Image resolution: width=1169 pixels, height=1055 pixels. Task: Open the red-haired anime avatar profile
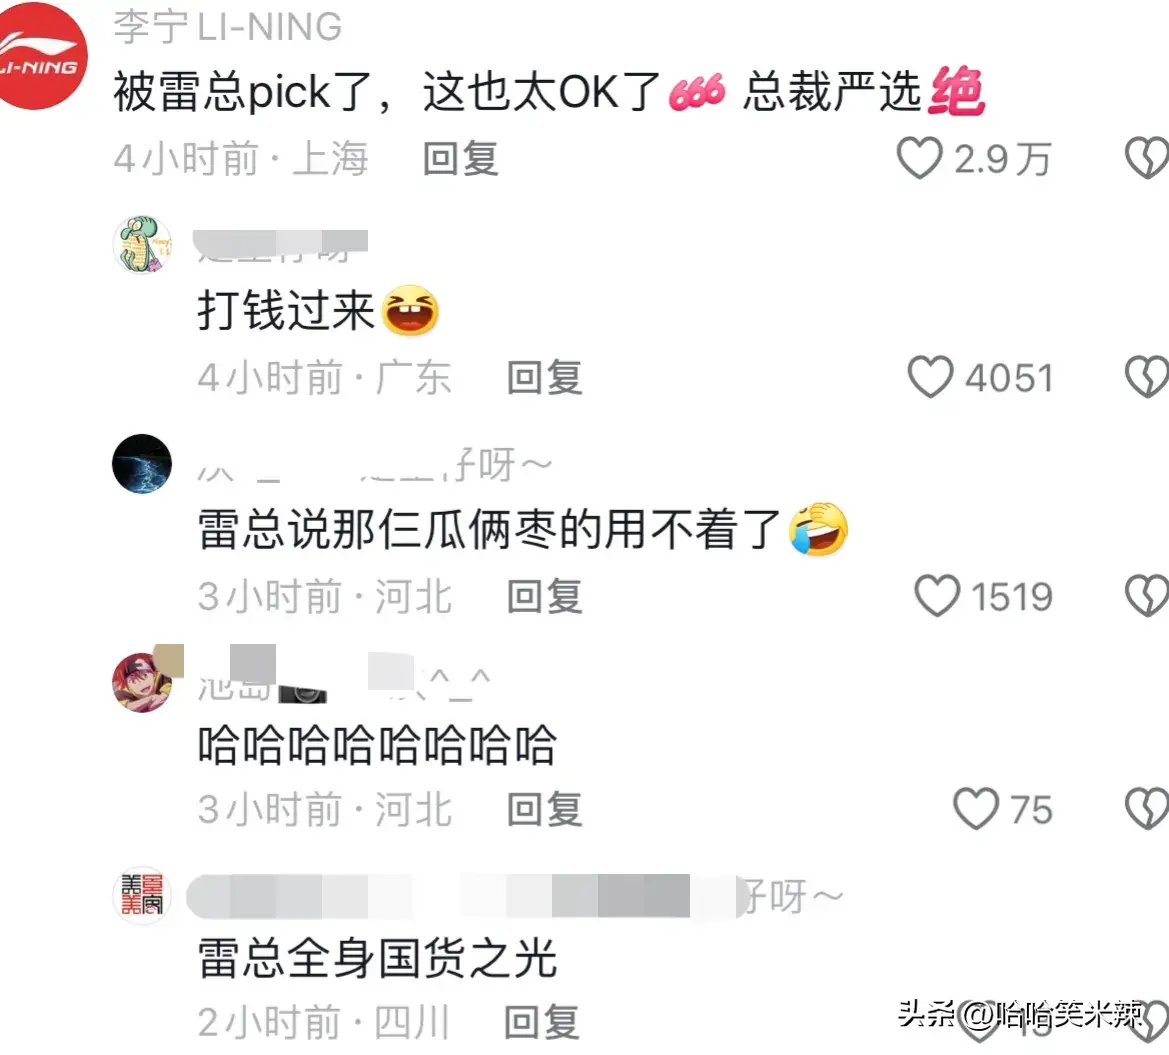142,681
